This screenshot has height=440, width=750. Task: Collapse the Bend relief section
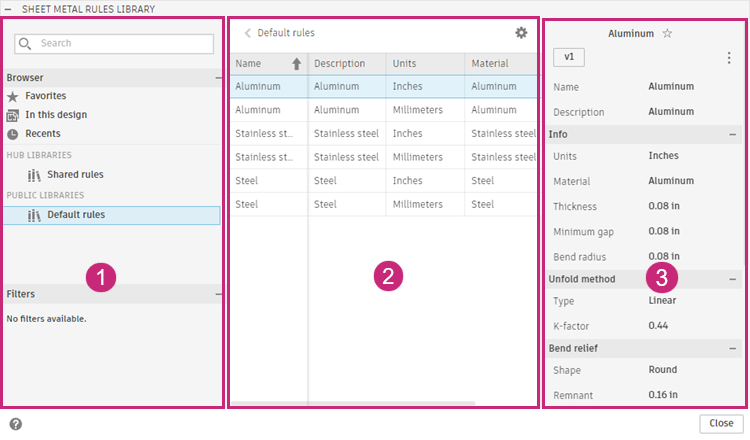732,349
